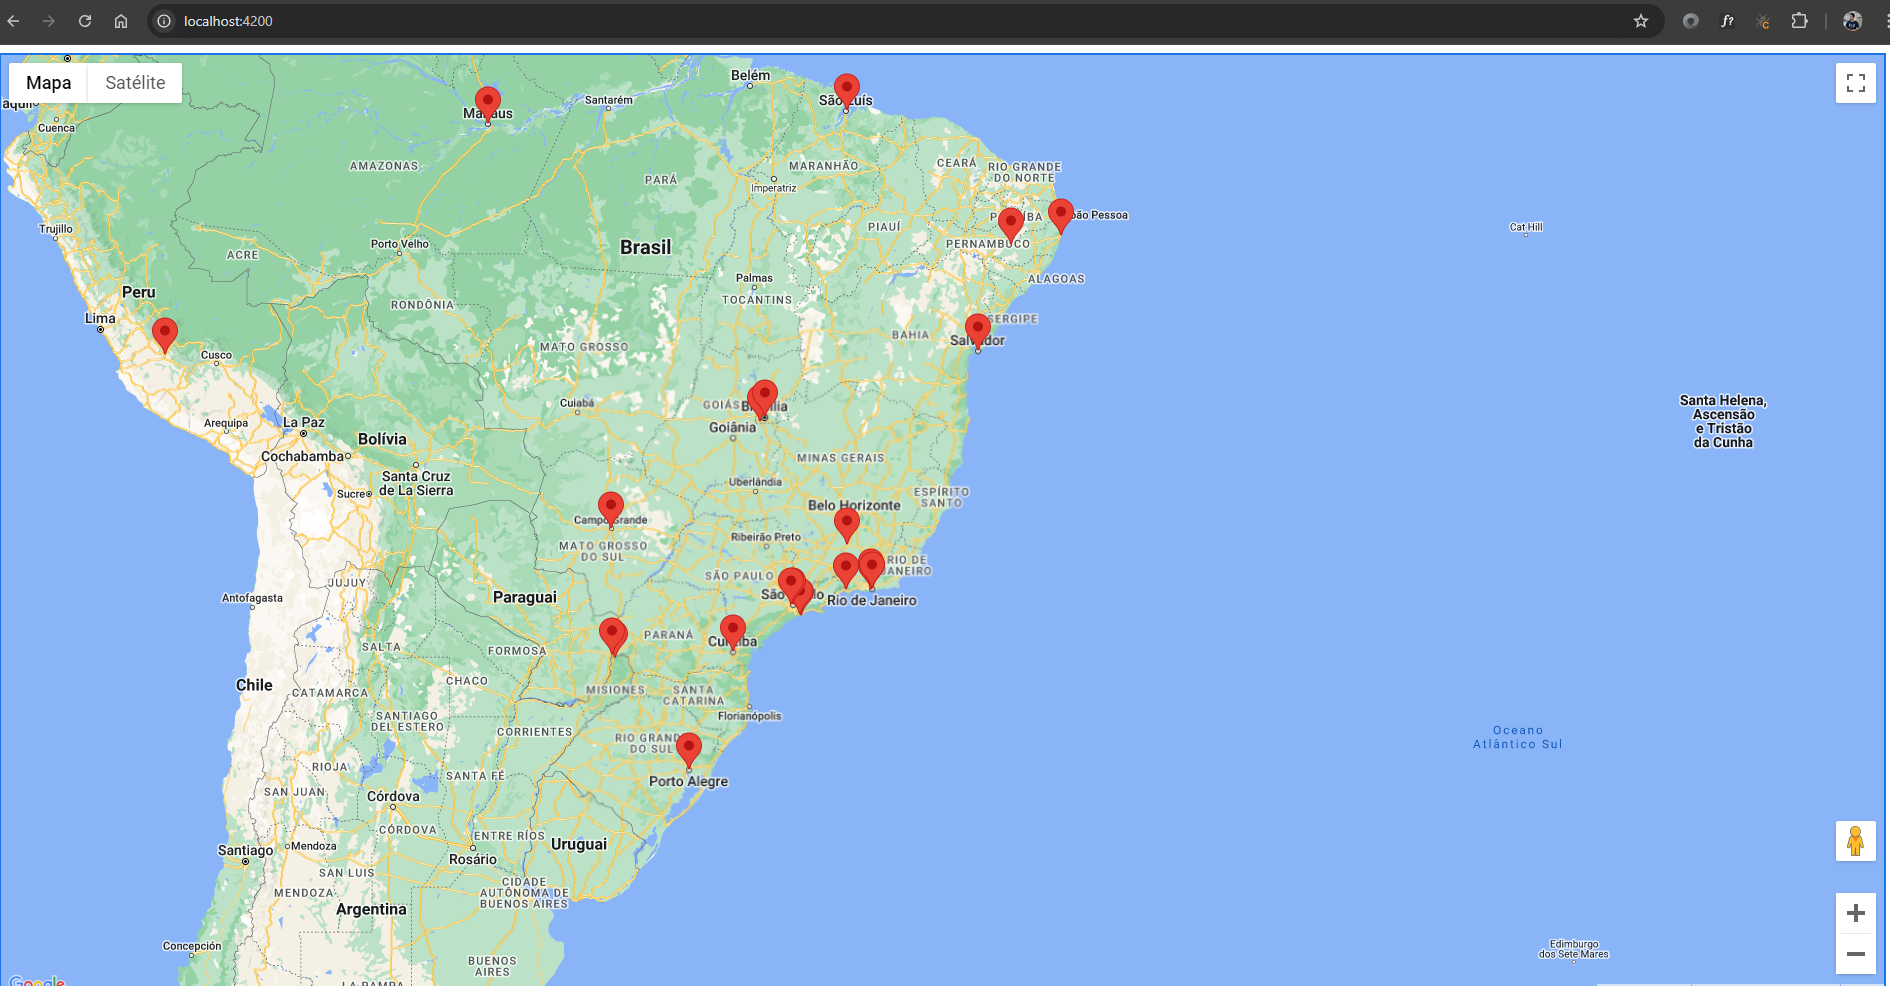
Task: Zoom out with the minus button
Action: [x=1855, y=954]
